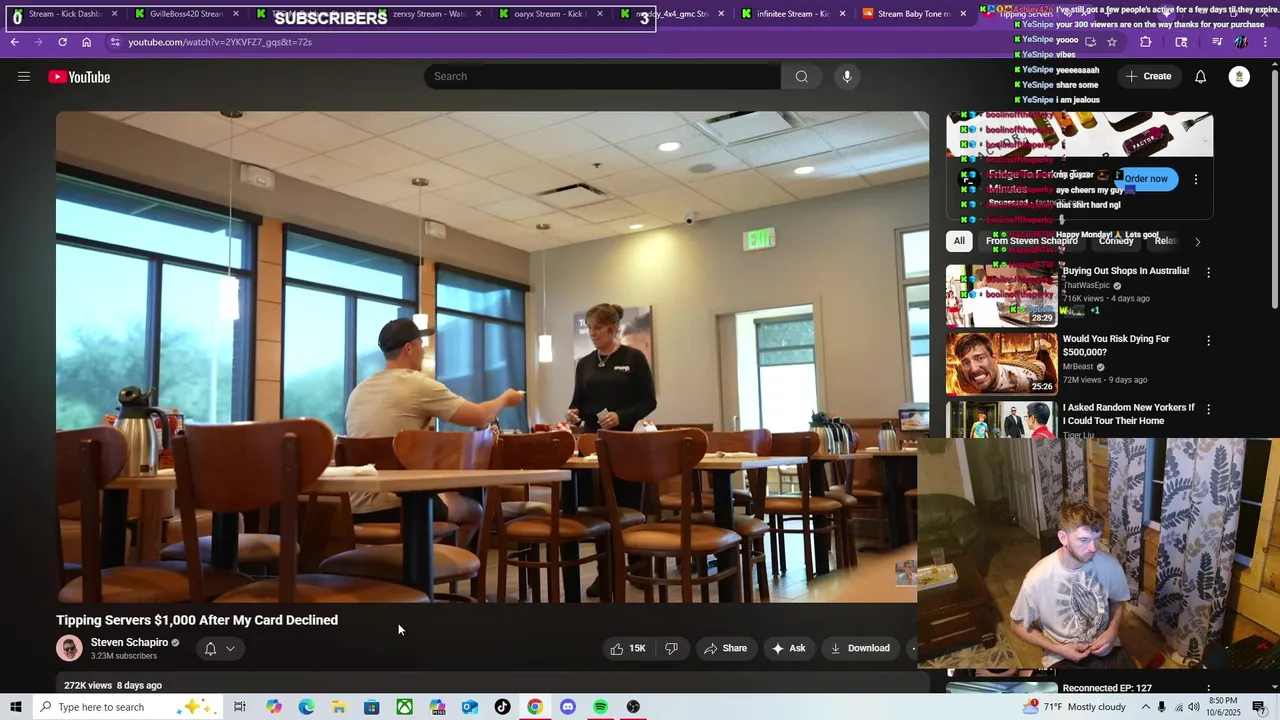This screenshot has width=1280, height=720.
Task: Click Order now on the sponsored ad
Action: click(x=1146, y=179)
